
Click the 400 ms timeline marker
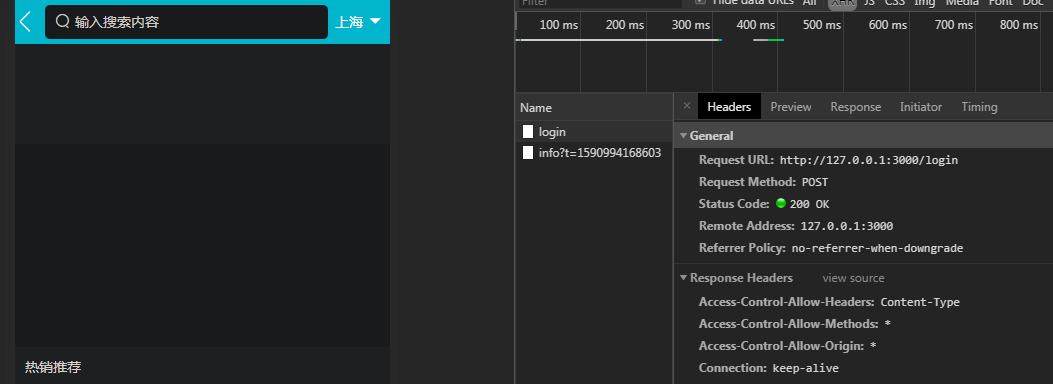756,25
